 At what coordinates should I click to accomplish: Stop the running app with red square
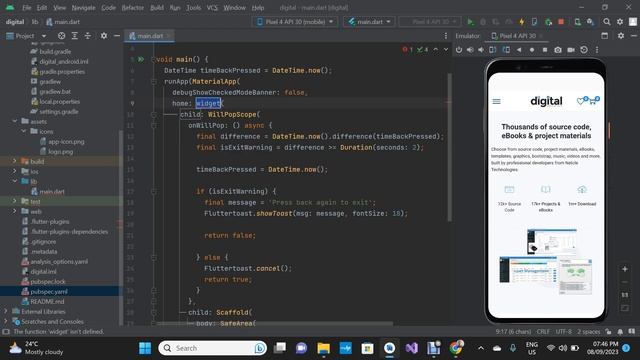[561, 22]
